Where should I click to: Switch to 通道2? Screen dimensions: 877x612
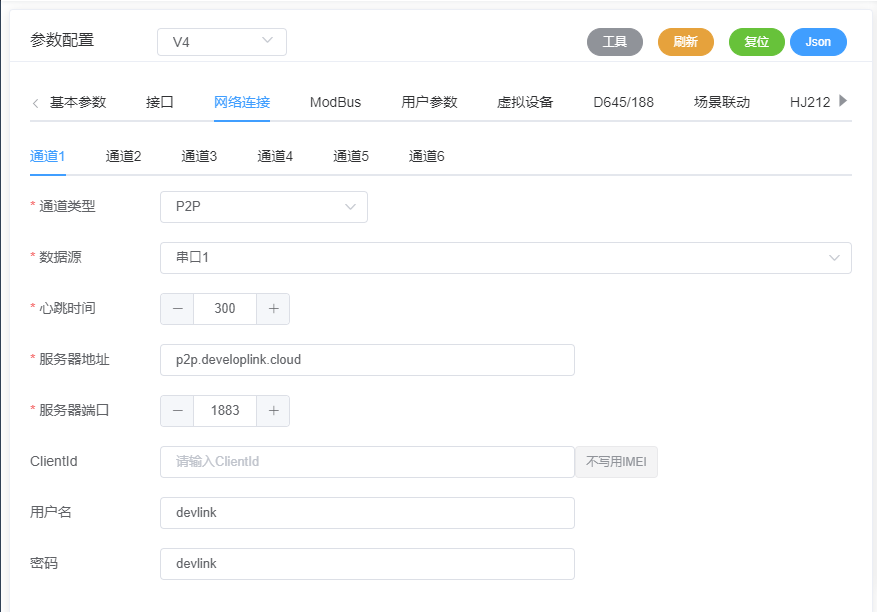pos(122,156)
